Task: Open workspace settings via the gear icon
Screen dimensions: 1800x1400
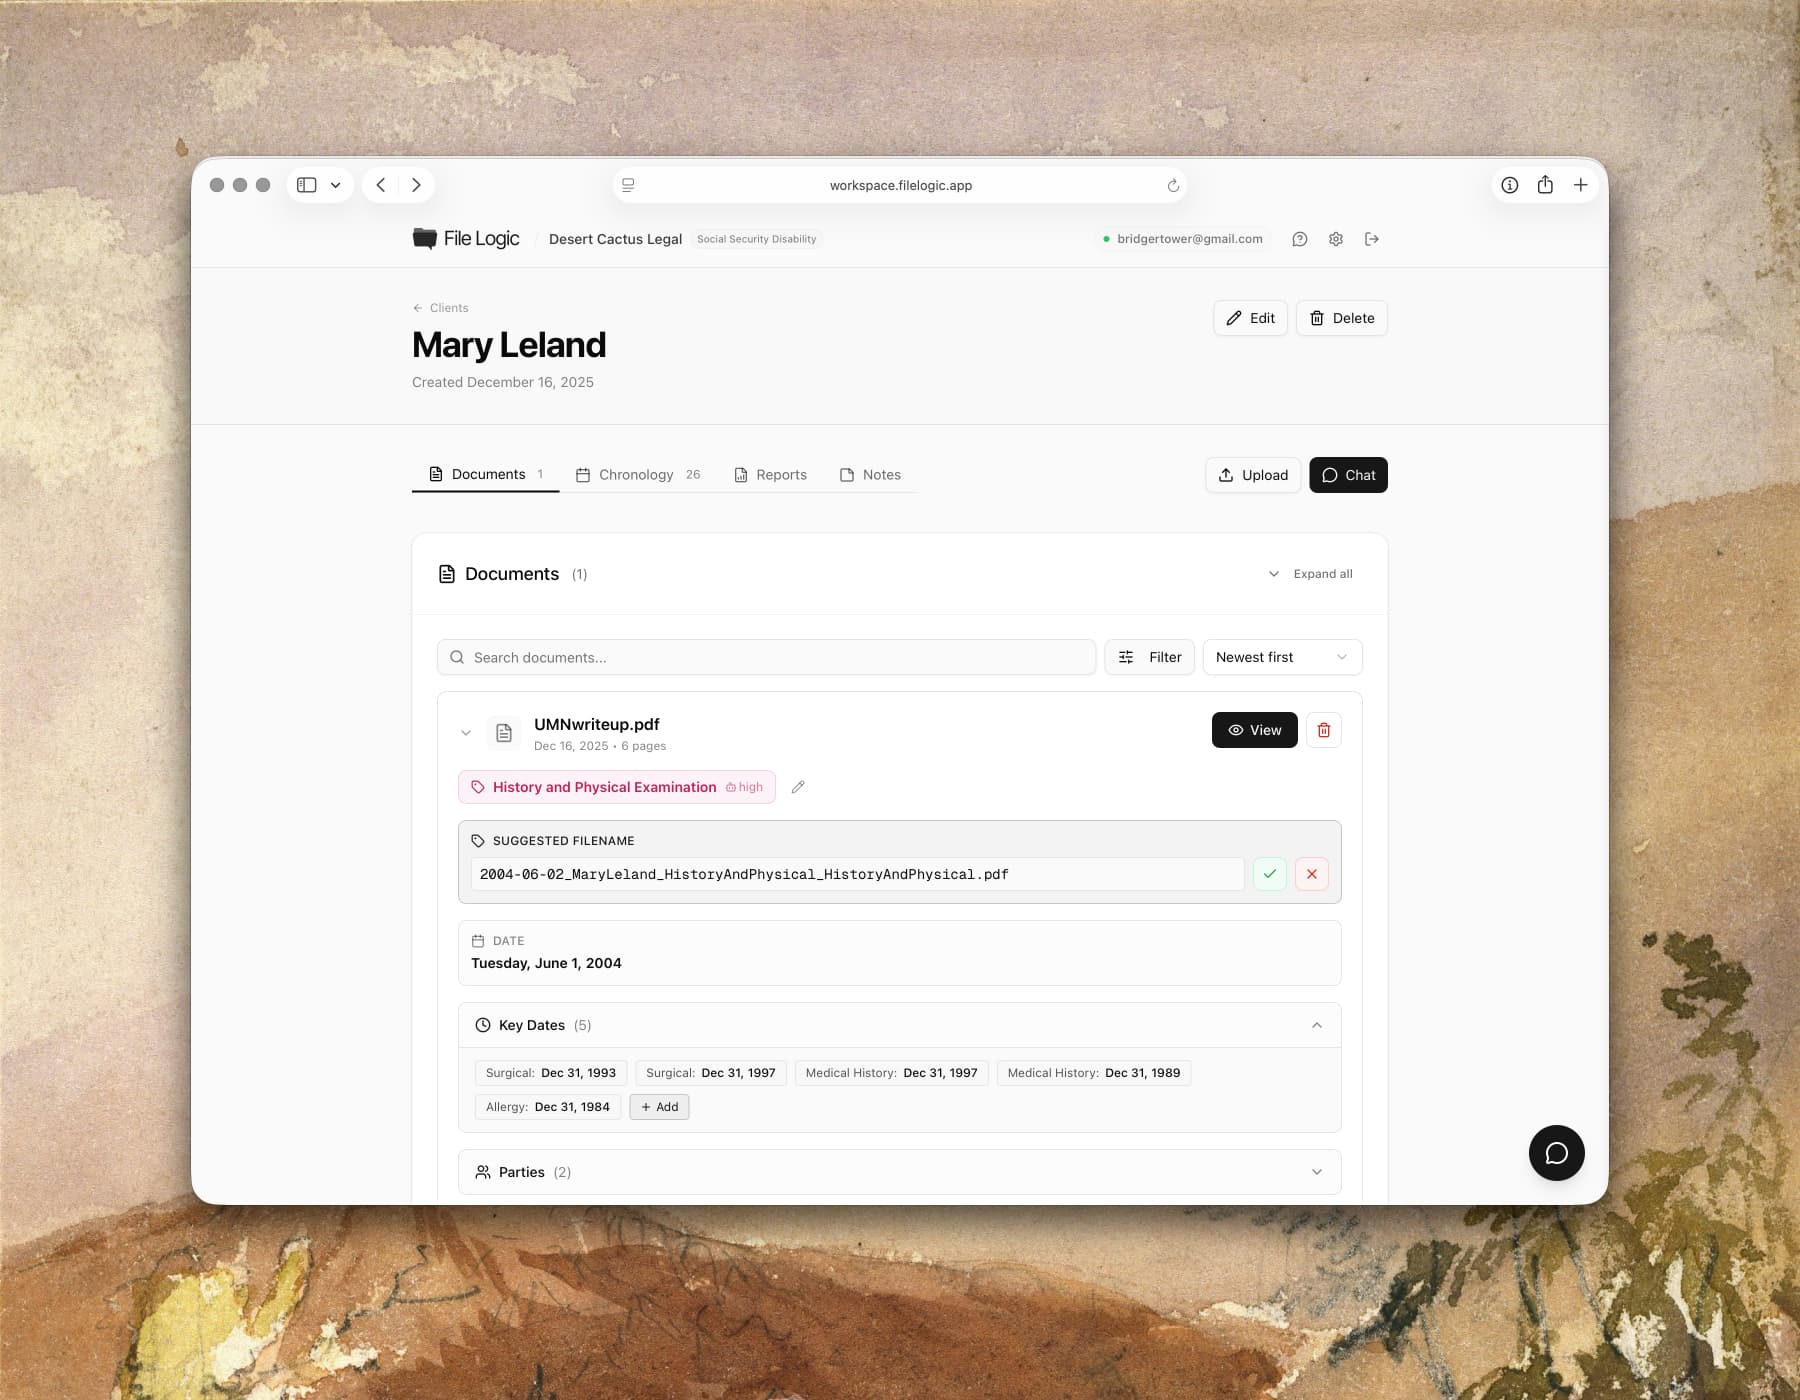Action: click(1335, 239)
